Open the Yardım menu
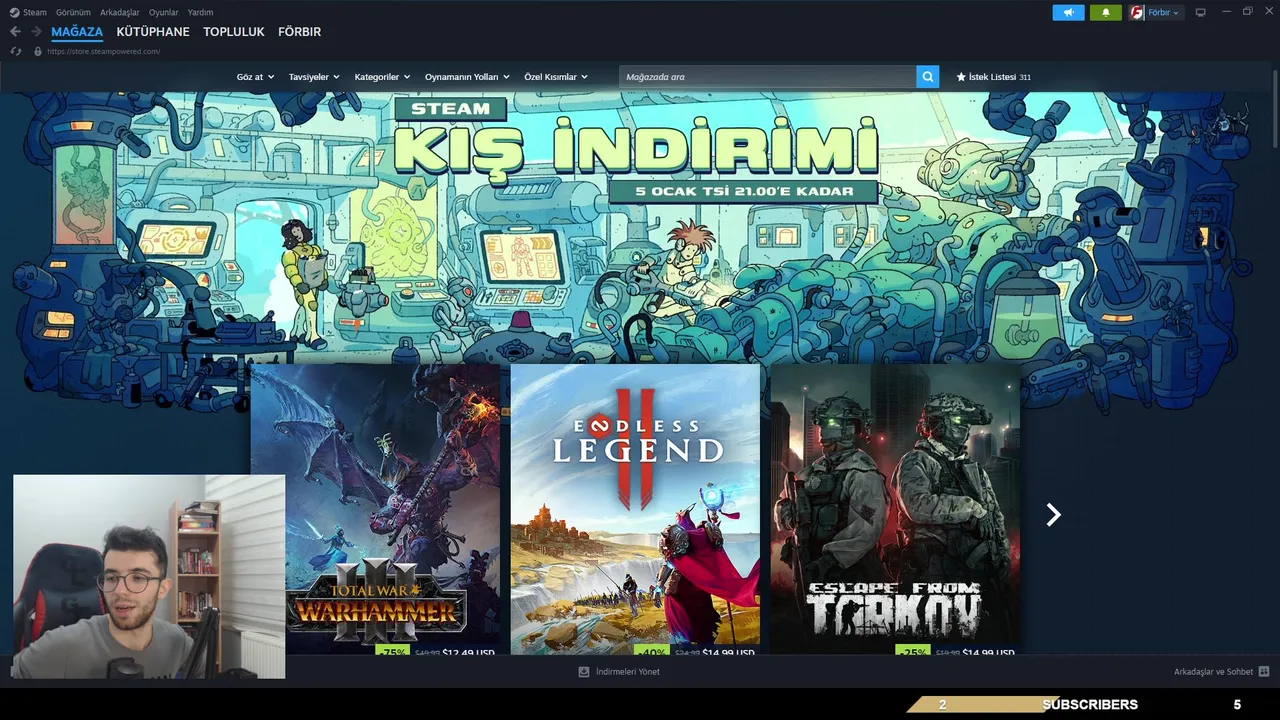 point(200,12)
